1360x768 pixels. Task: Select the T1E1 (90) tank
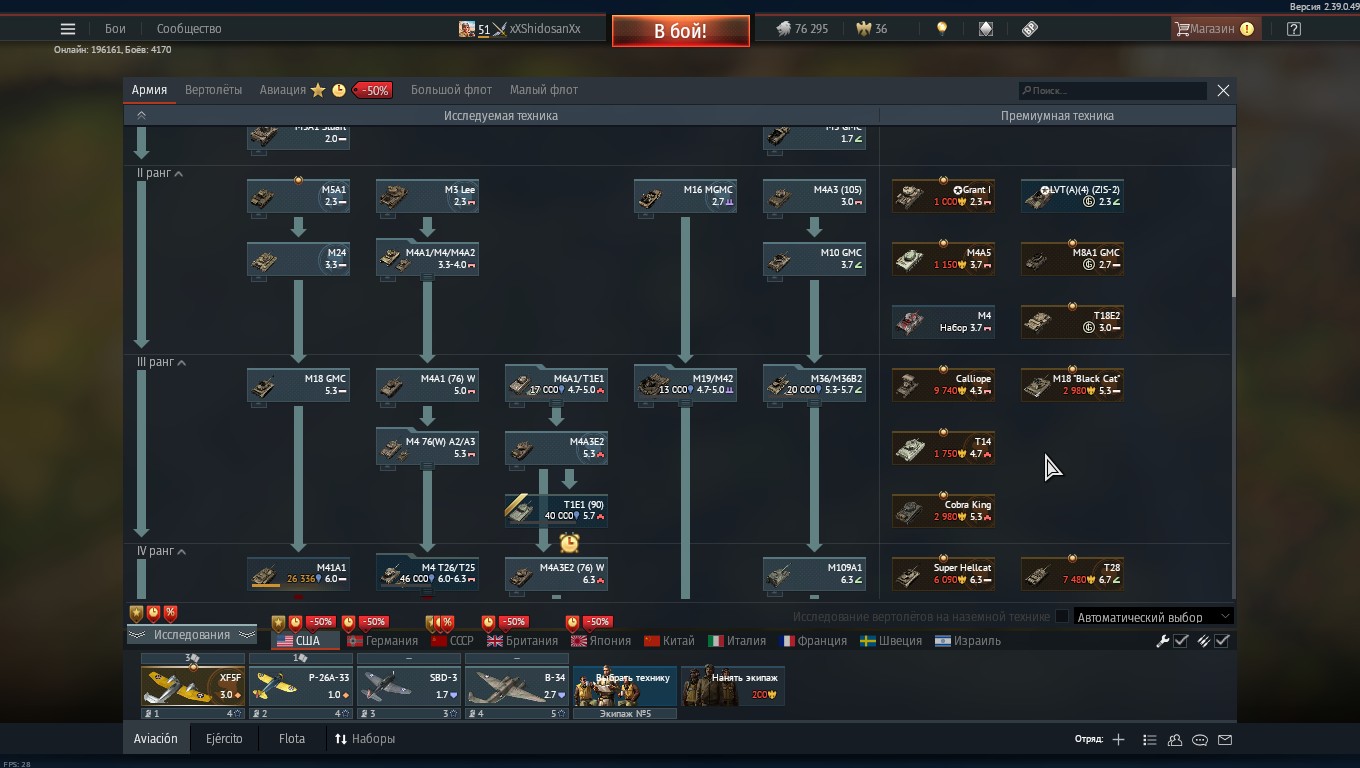coord(556,511)
